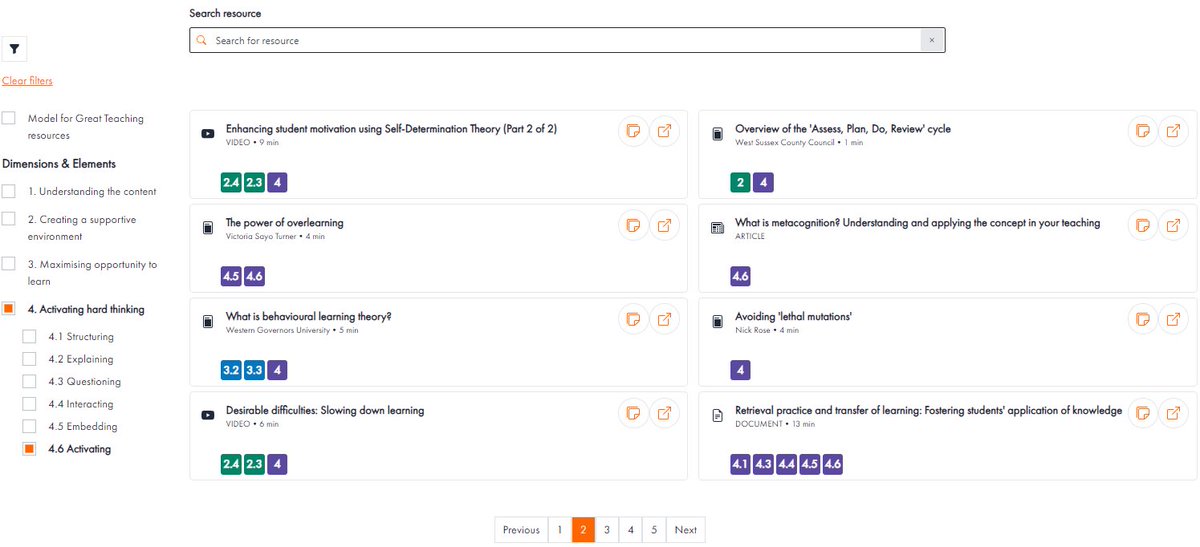1200x547 pixels.
Task: Open What is behavioural learning theory title
Action: [309, 317]
